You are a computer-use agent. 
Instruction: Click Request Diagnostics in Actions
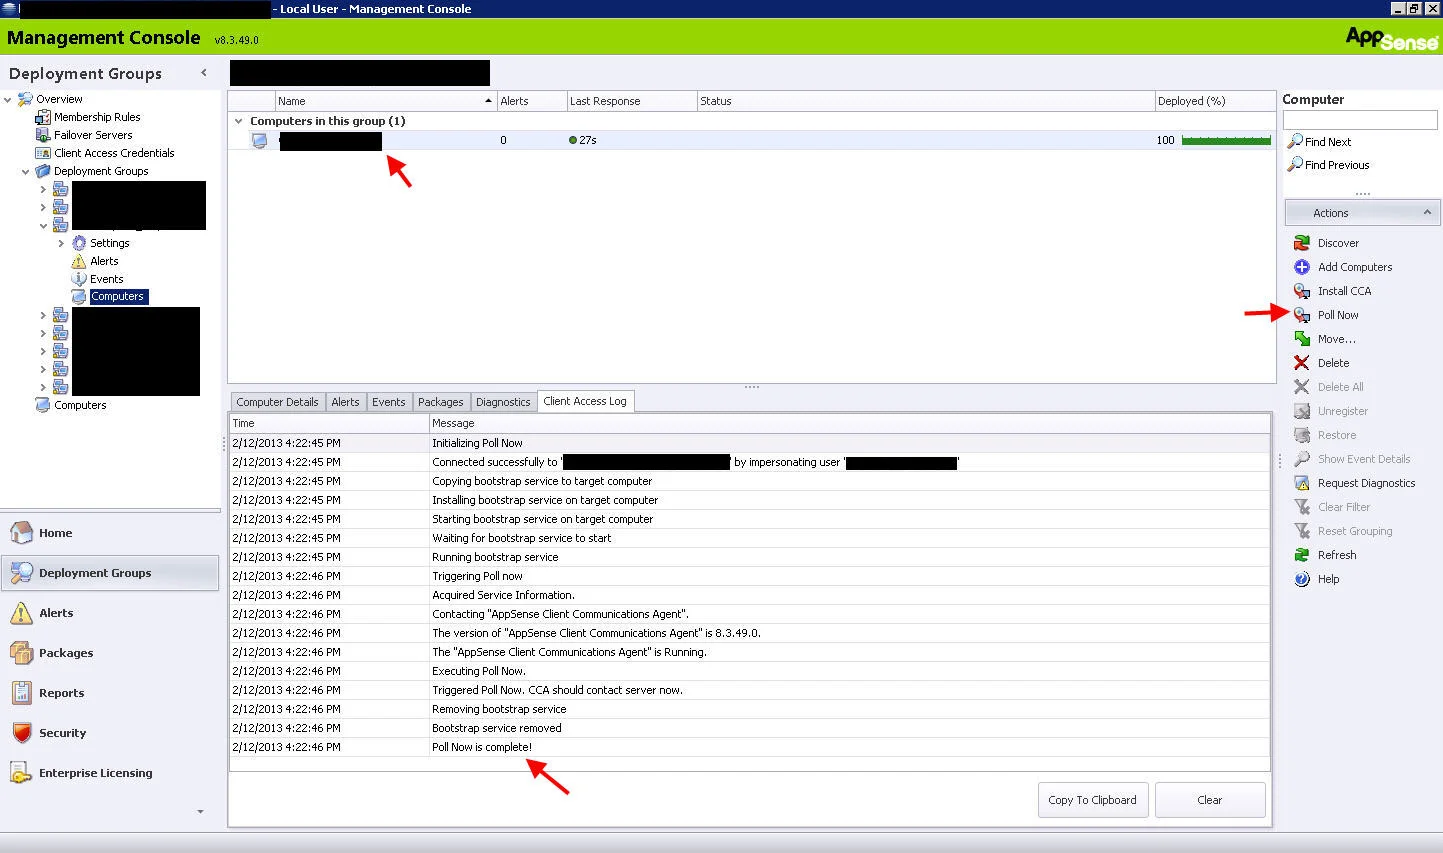1366,483
